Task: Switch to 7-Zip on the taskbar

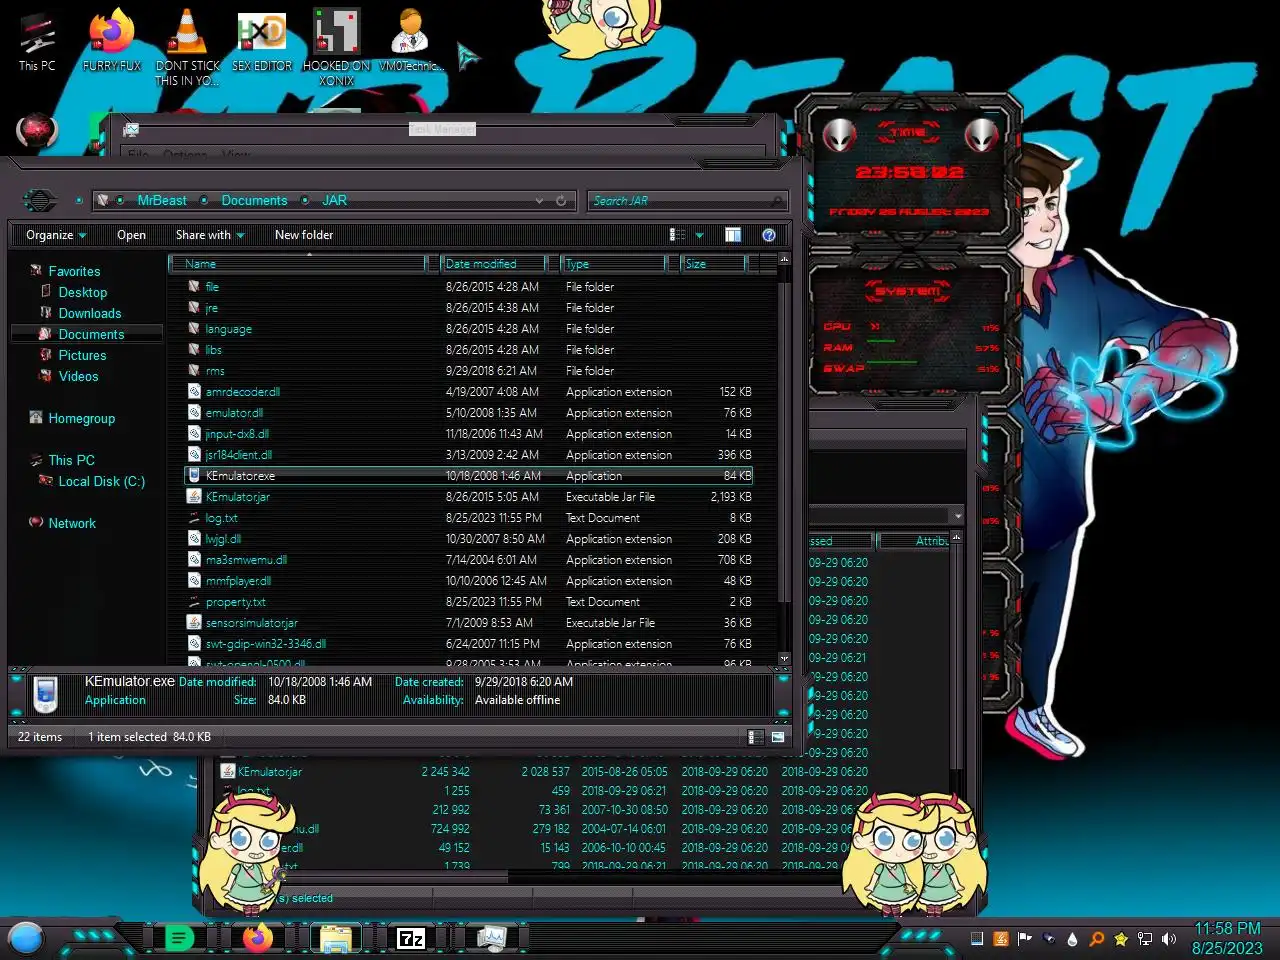Action: pos(411,938)
